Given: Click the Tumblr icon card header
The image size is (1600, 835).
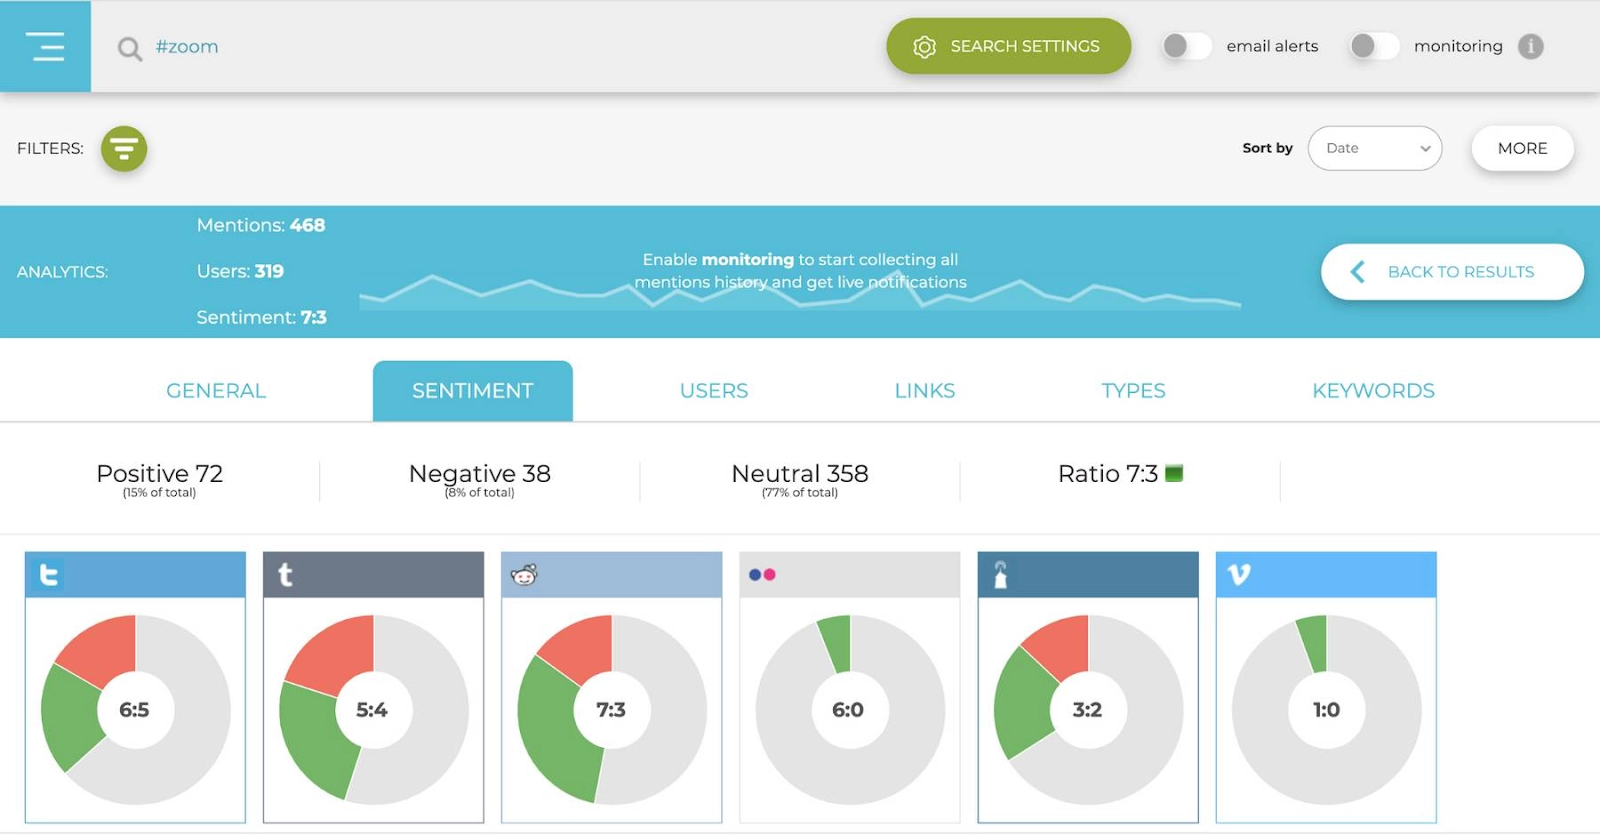Looking at the screenshot, I should tap(373, 575).
